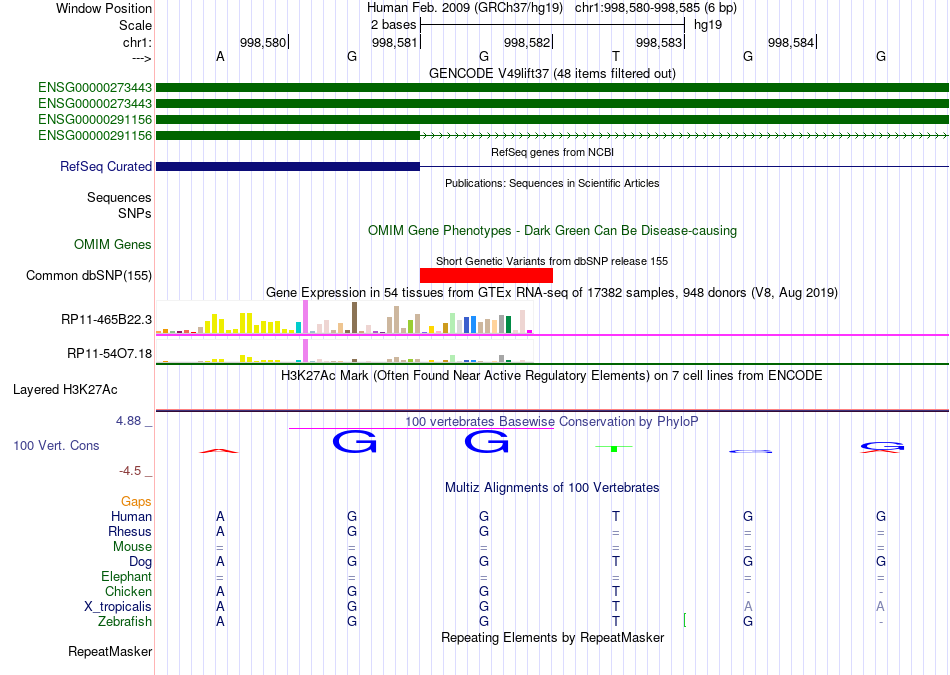
Task: Click the Scale track label
Action: (x=135, y=25)
